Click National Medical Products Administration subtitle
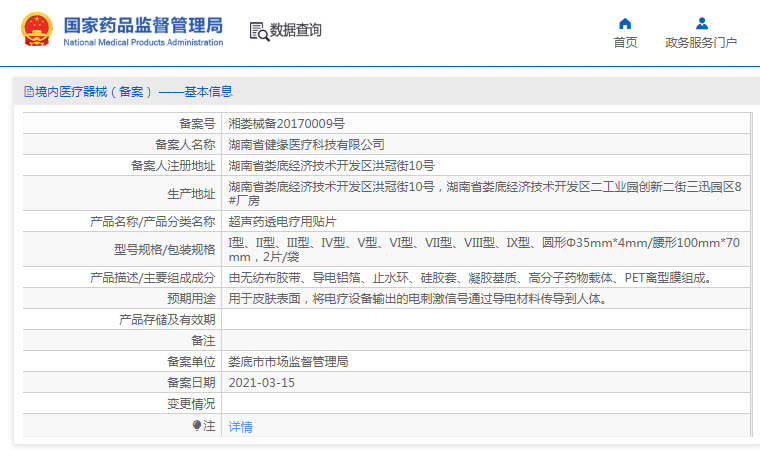Screen dimensions: 760x450 pyautogui.click(x=143, y=43)
